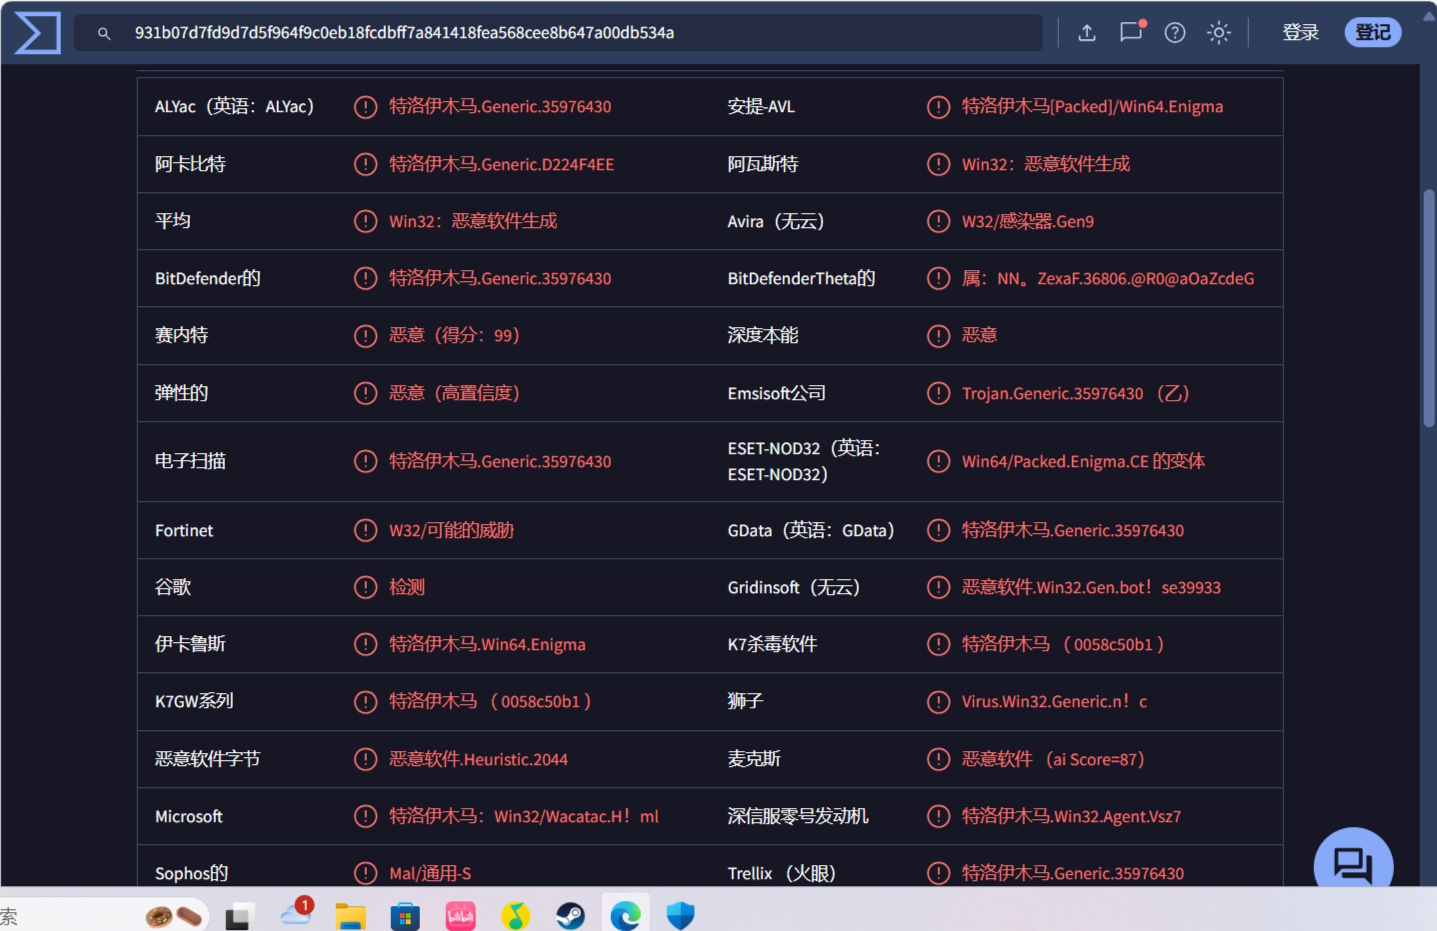
Task: Select Mal/通用-S detection text
Action: (x=430, y=873)
